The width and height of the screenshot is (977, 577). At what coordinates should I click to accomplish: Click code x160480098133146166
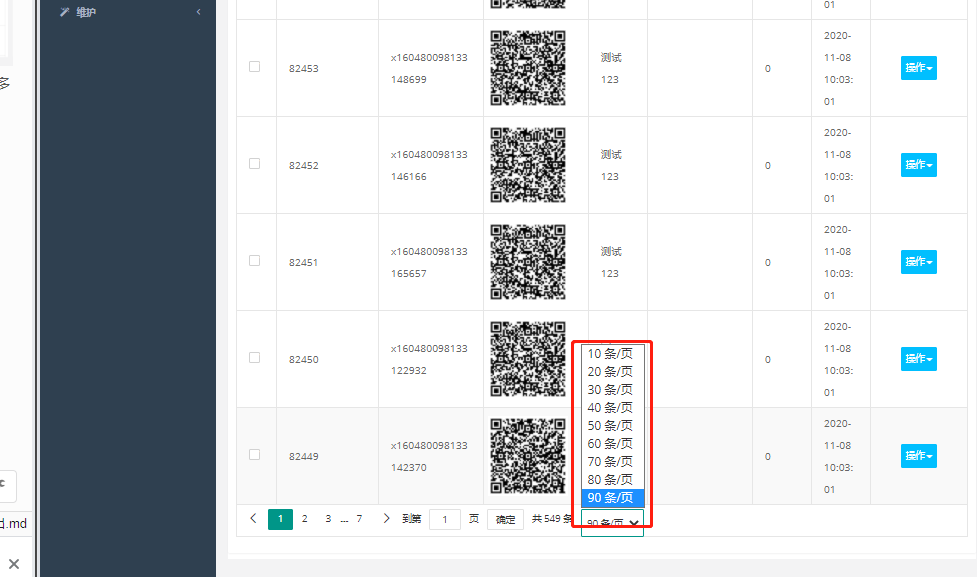click(x=429, y=166)
